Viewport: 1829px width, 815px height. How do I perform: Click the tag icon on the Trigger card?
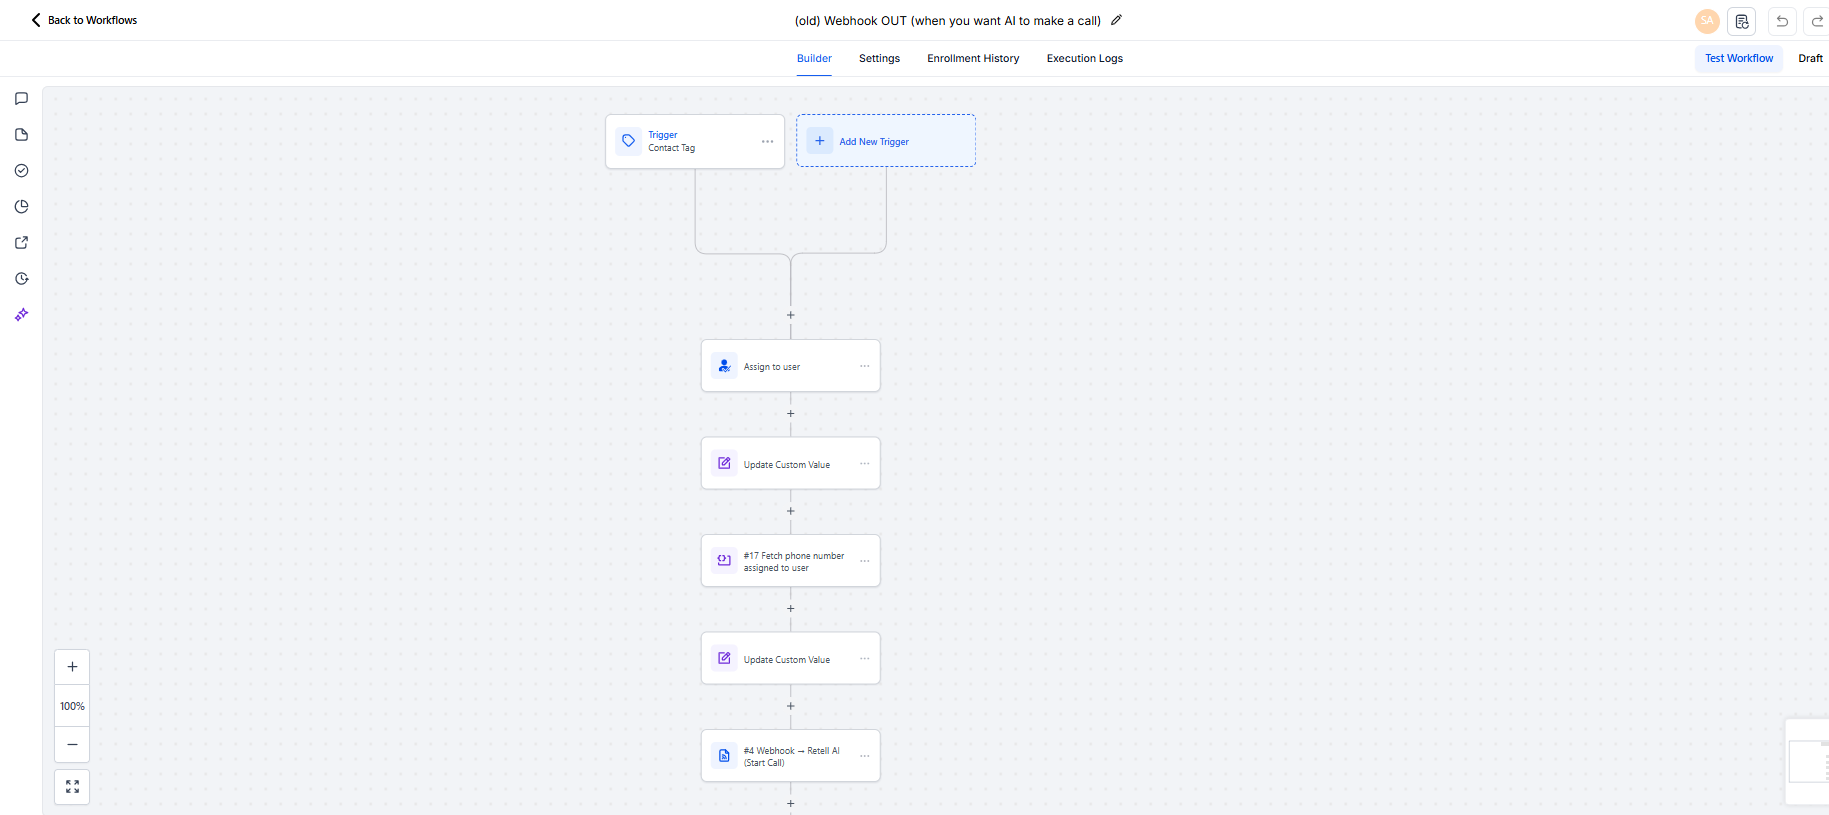point(628,141)
